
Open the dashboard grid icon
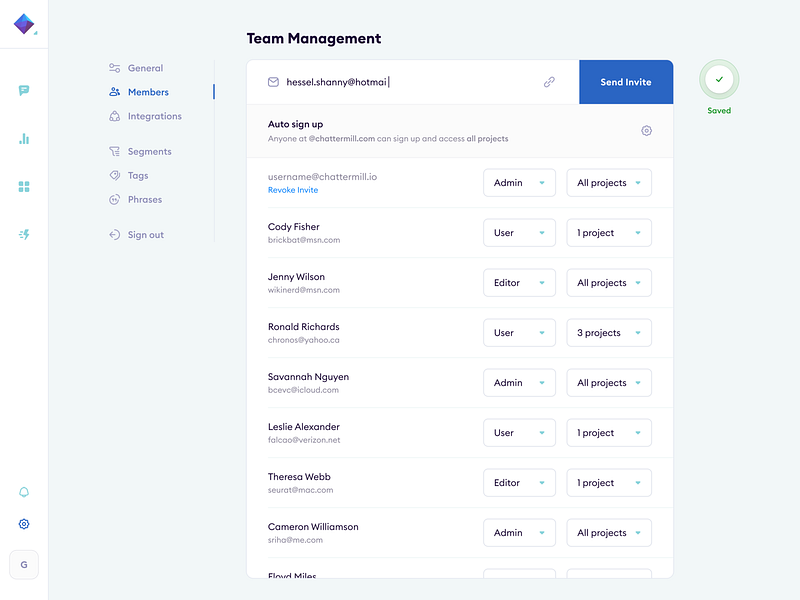pyautogui.click(x=24, y=187)
